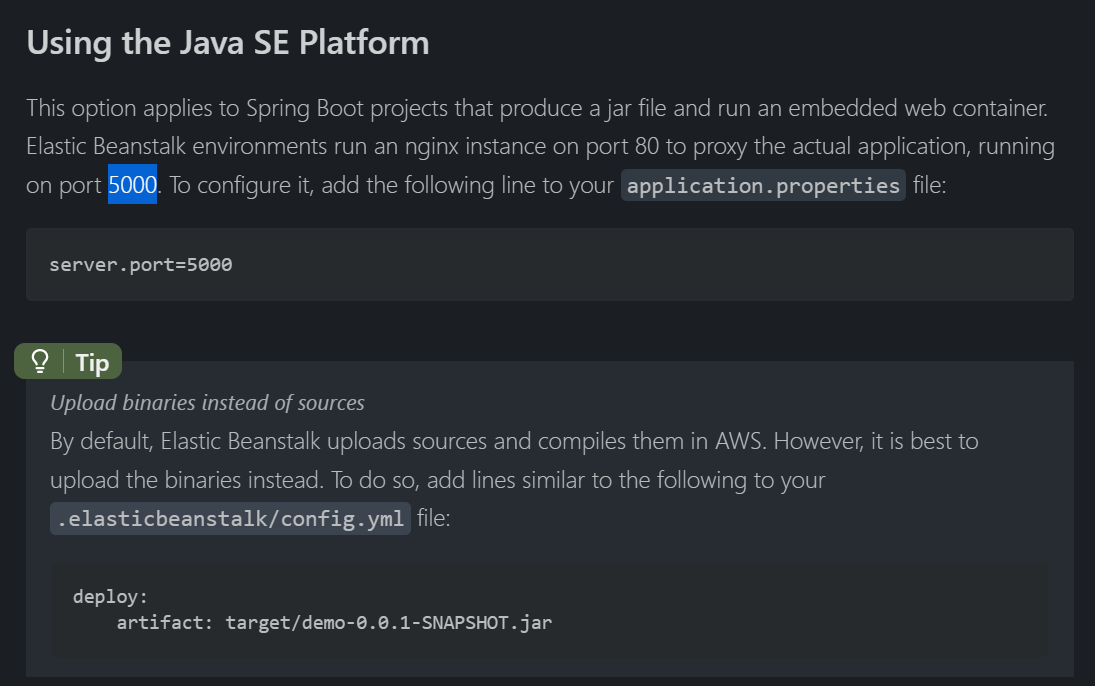This screenshot has height=686, width=1095.
Task: Click the italic 'Upload binaries instead of sources' title
Action: [x=207, y=403]
